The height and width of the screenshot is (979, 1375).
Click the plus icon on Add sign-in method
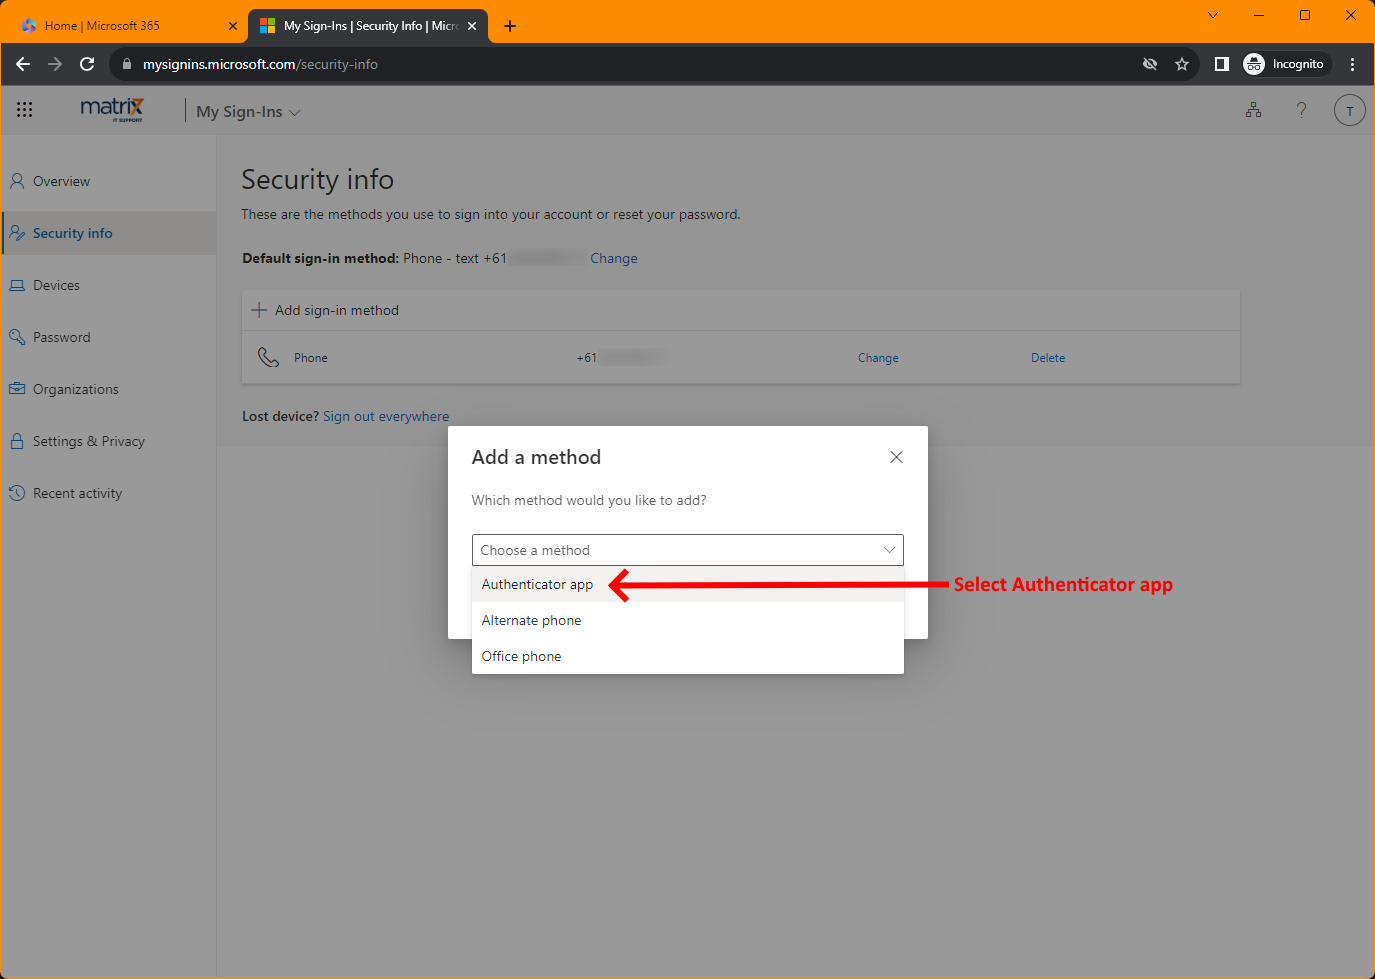coord(260,310)
